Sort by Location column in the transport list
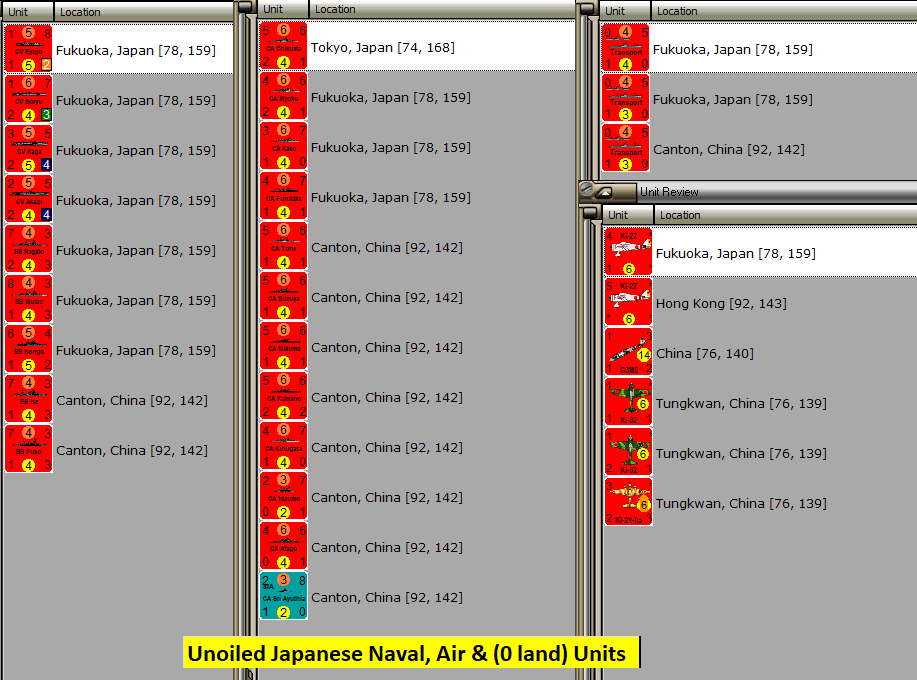 784,11
